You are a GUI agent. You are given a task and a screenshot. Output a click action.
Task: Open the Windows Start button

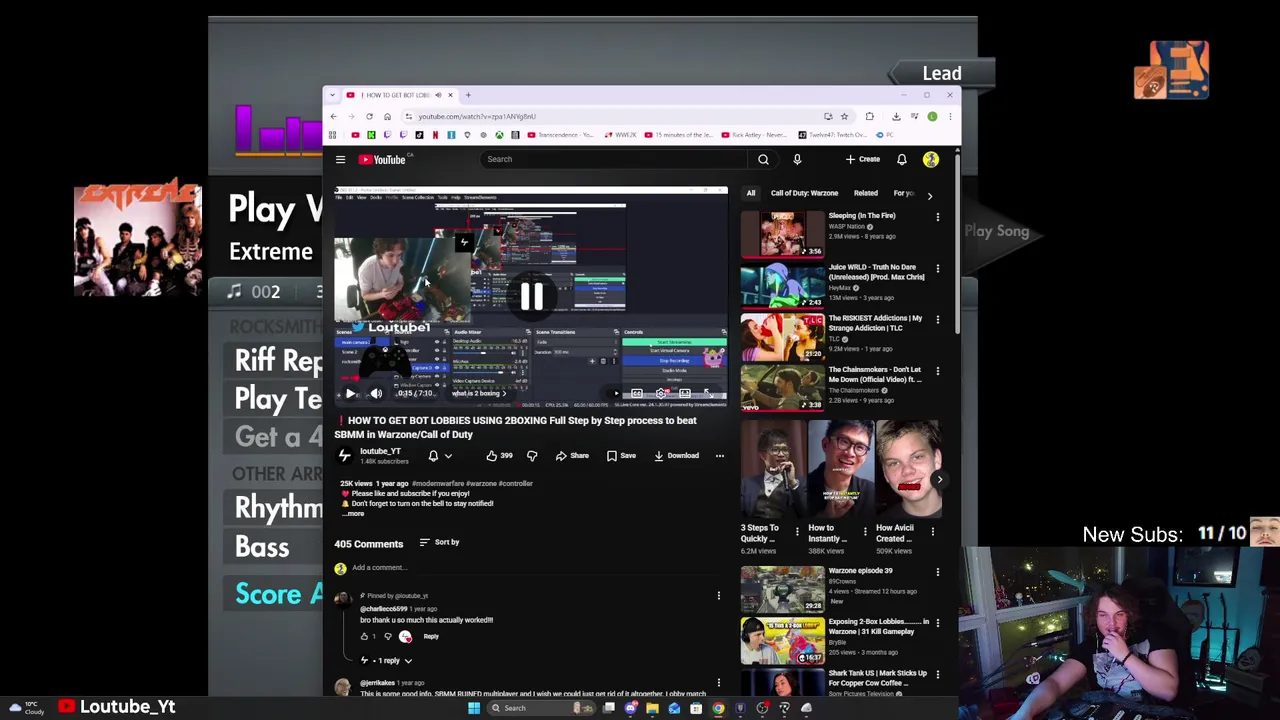473,708
